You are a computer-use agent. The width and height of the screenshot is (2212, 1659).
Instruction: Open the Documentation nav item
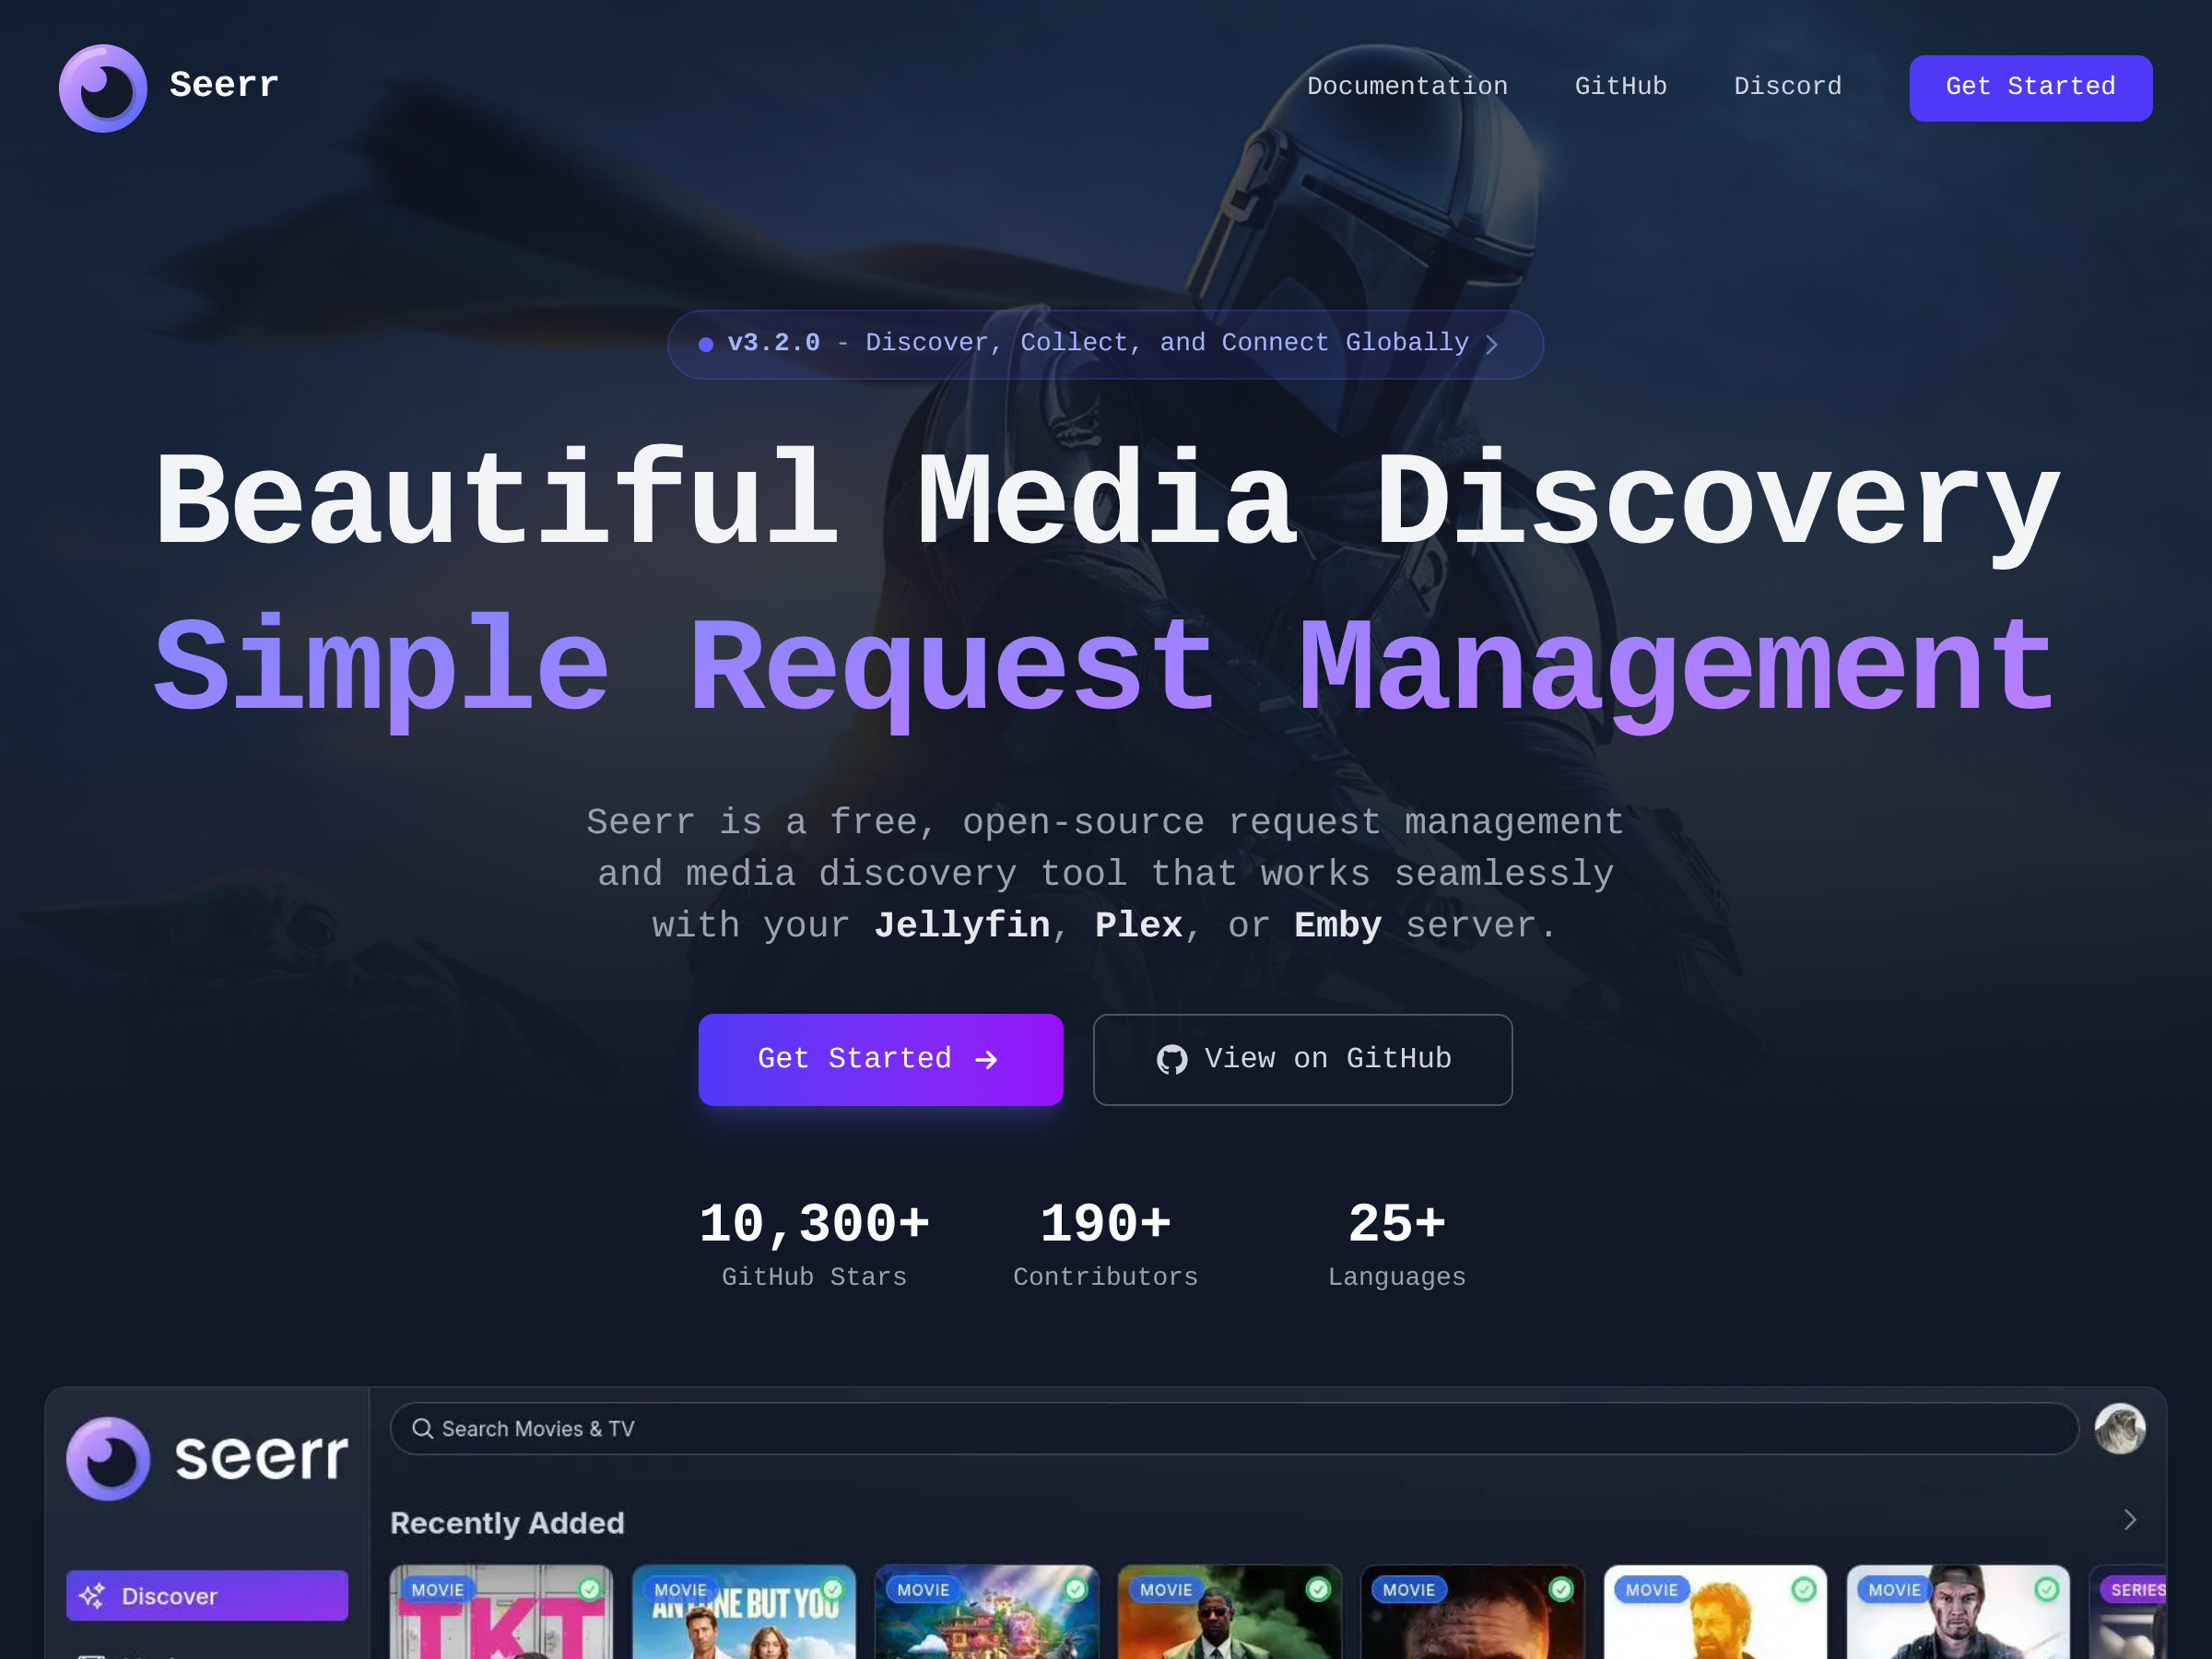tap(1407, 87)
